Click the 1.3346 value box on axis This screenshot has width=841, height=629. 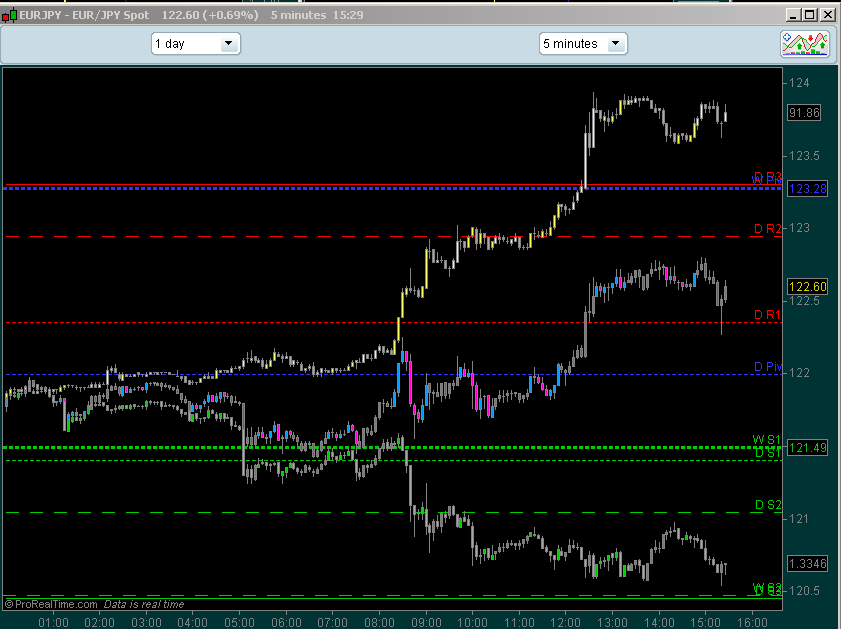[807, 564]
